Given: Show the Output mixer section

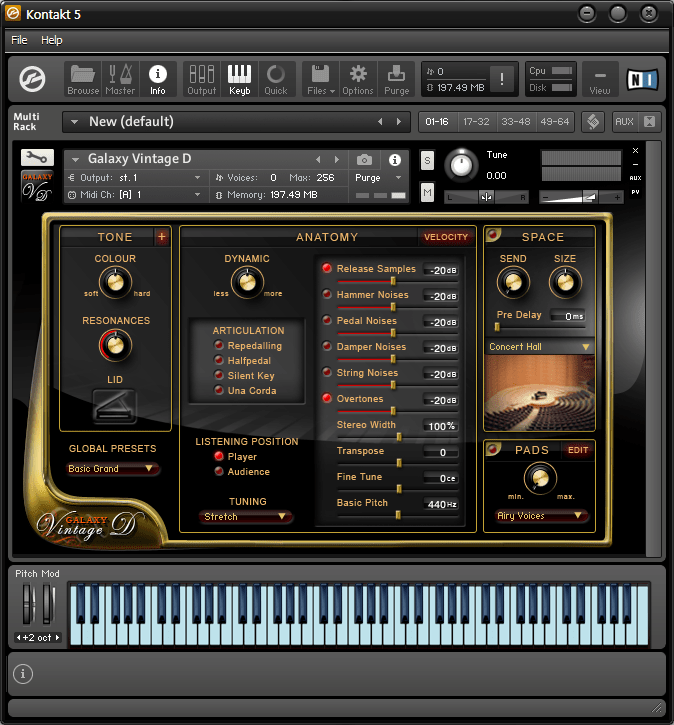Looking at the screenshot, I should 202,79.
